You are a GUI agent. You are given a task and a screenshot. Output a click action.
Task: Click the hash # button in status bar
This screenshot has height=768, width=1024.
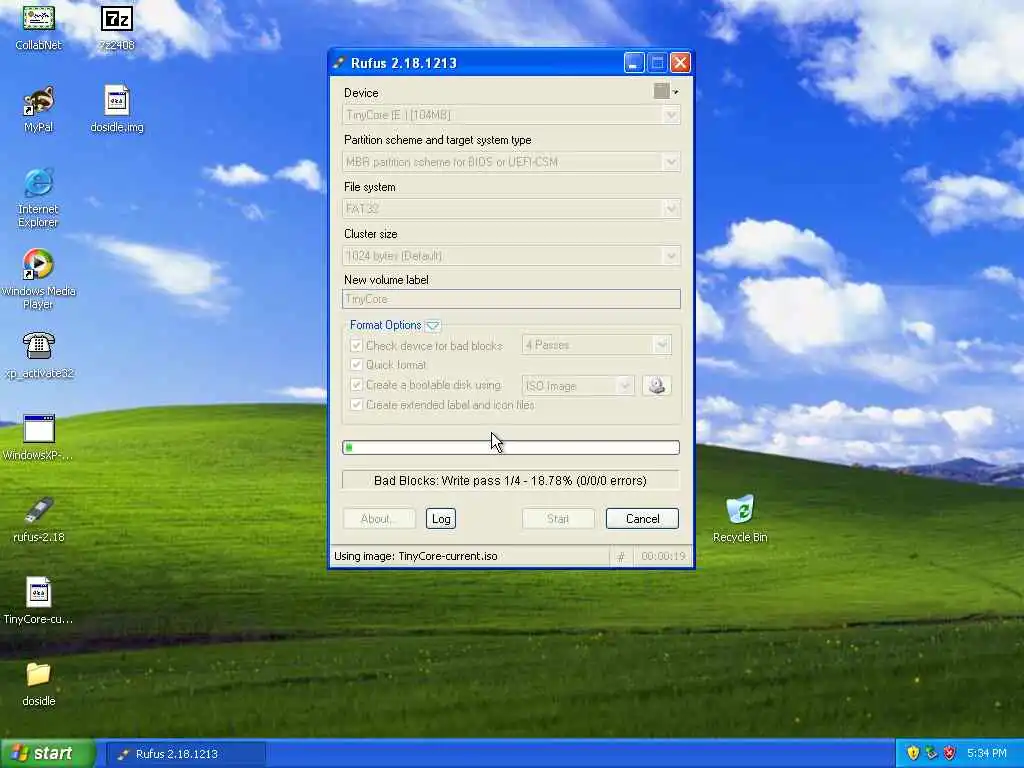[x=620, y=556]
